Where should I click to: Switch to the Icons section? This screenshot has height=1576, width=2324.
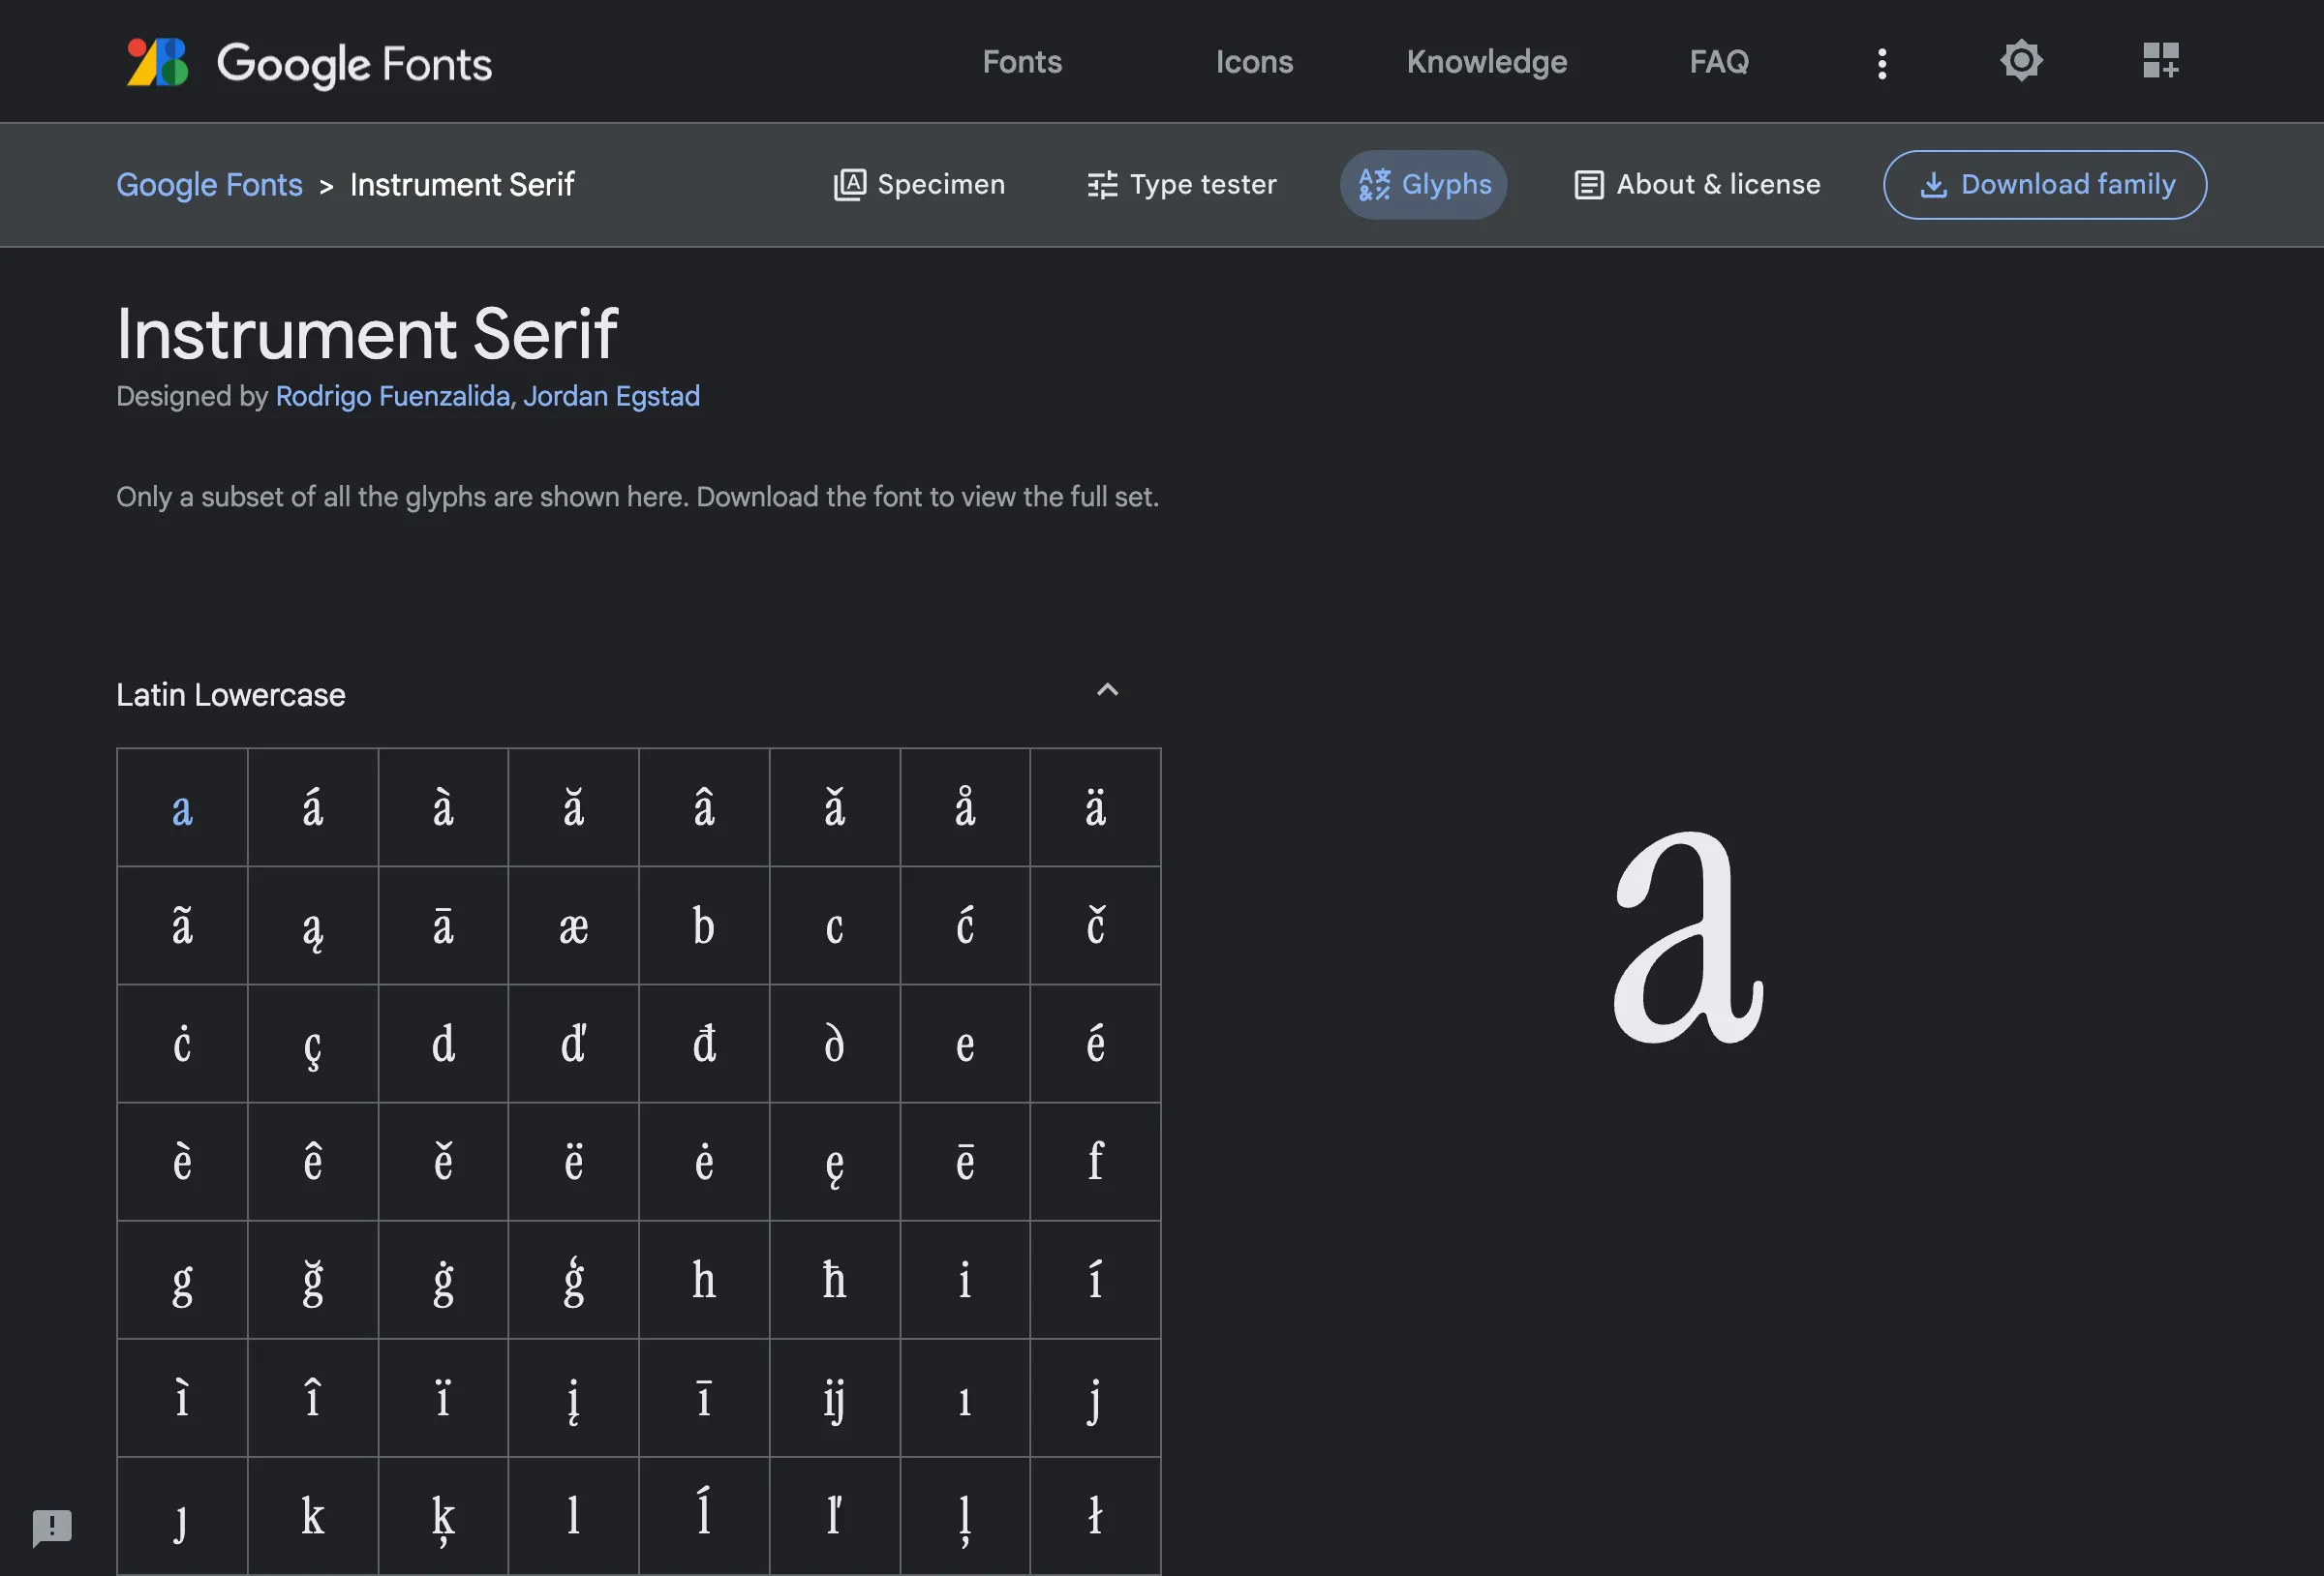click(1254, 62)
